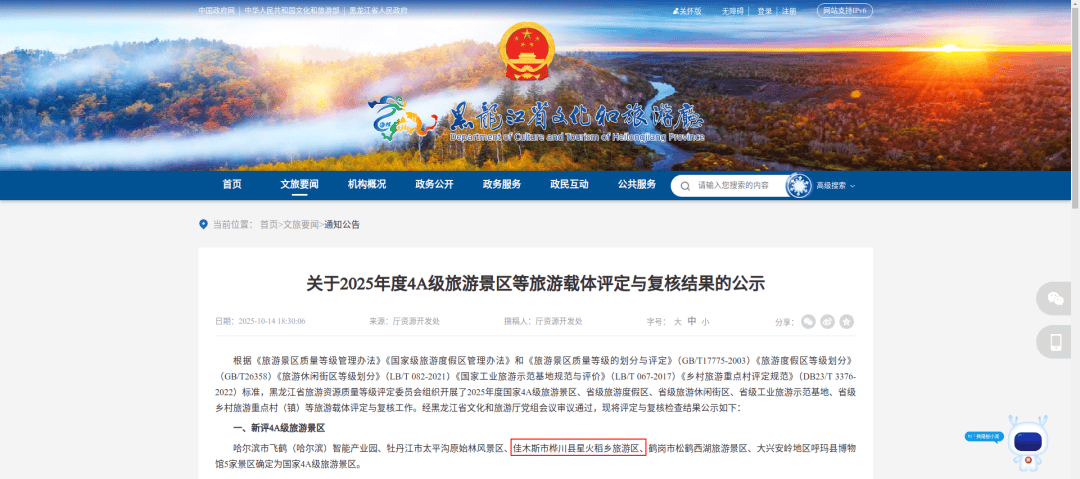Click the national emblem logo

(x=526, y=51)
